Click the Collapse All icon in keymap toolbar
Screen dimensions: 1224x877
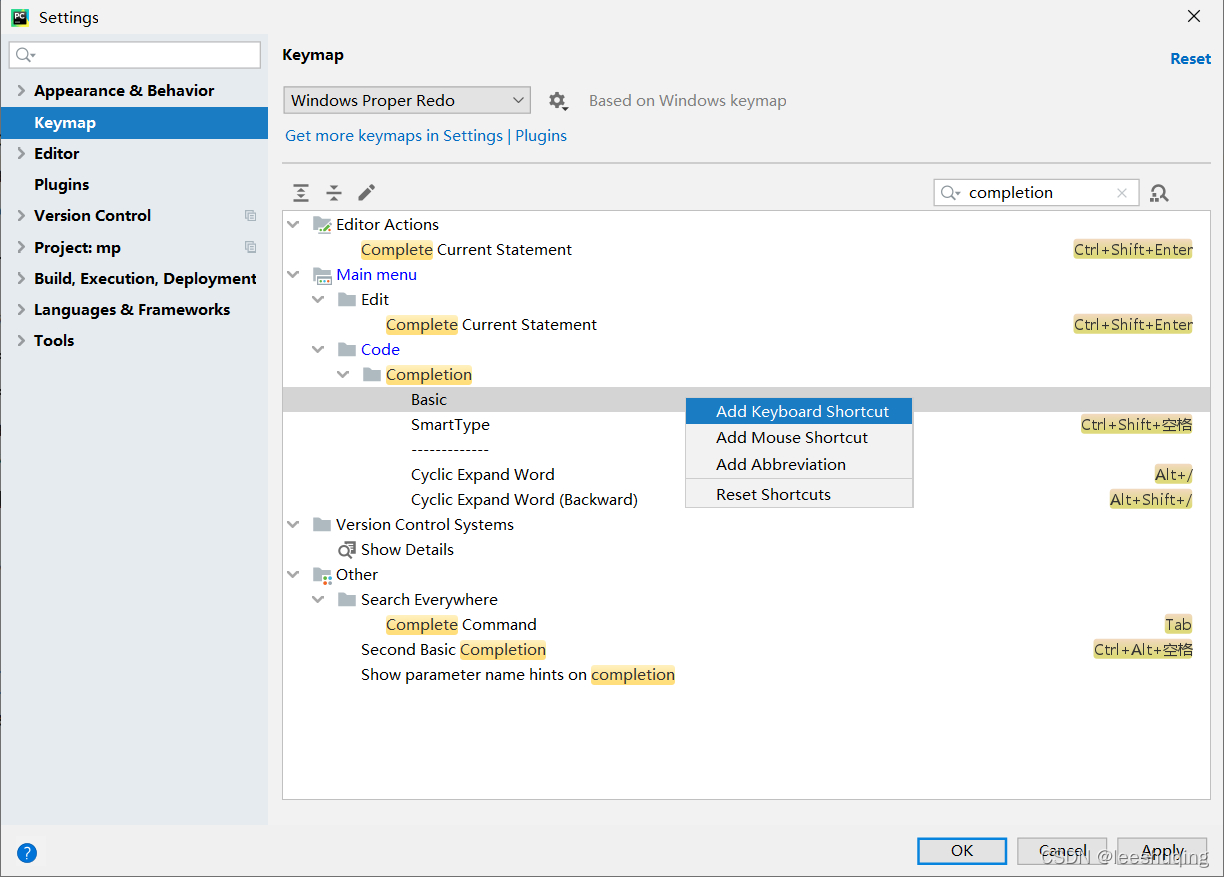[334, 193]
